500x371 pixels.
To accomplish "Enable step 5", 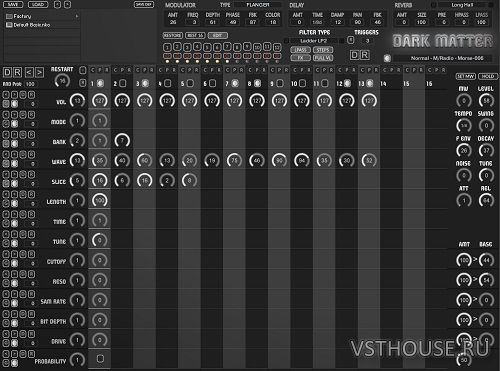I will pyautogui.click(x=190, y=83).
